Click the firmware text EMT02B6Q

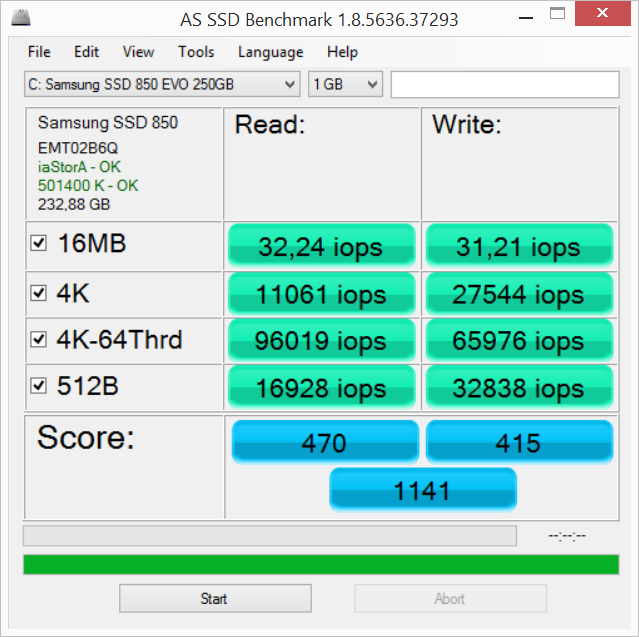click(x=78, y=148)
